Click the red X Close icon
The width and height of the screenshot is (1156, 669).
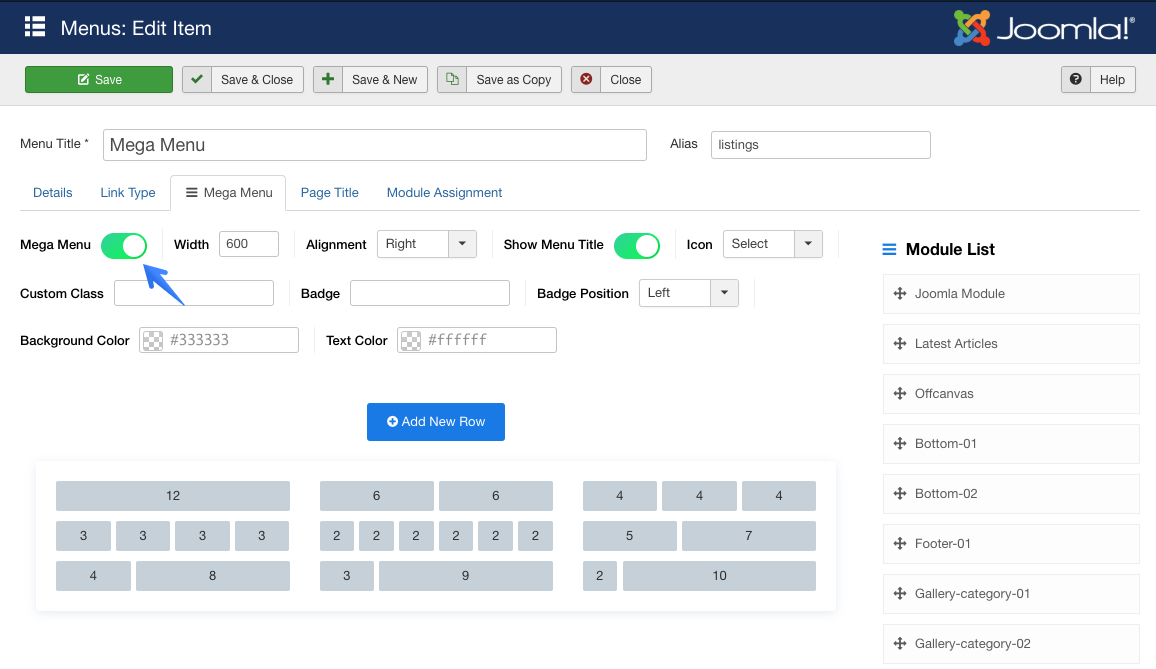tap(586, 80)
